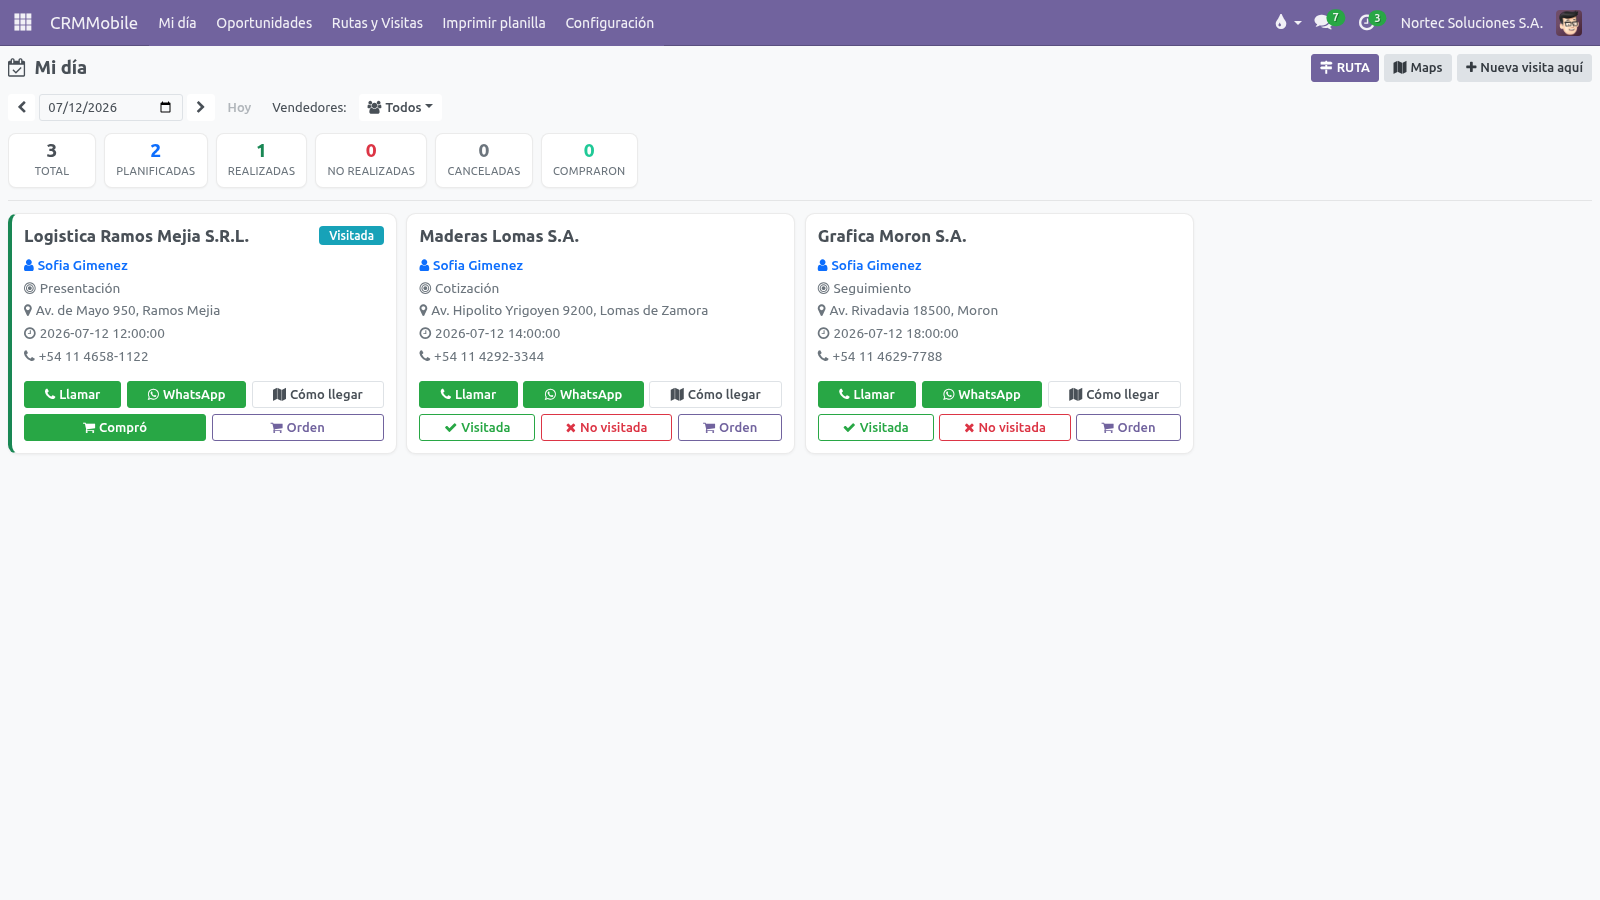The image size is (1600, 900).
Task: Jump to Hoy (today)
Action: [239, 107]
